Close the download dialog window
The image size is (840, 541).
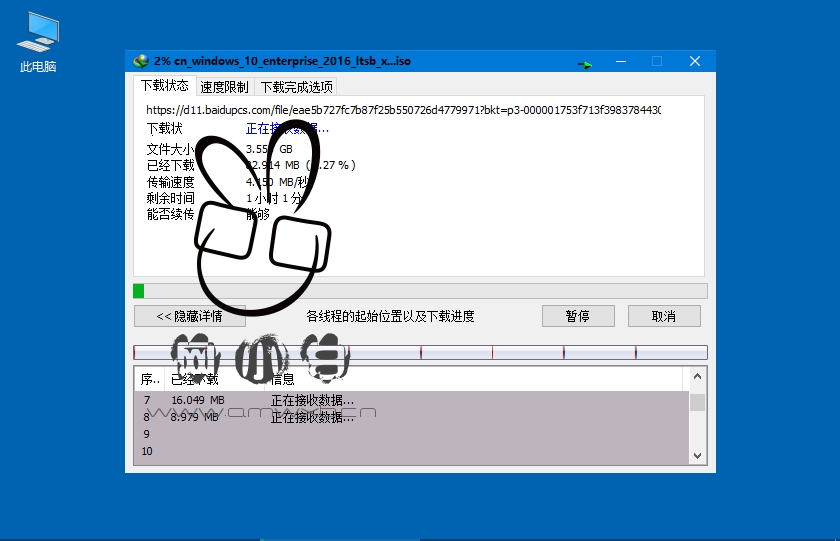click(695, 61)
